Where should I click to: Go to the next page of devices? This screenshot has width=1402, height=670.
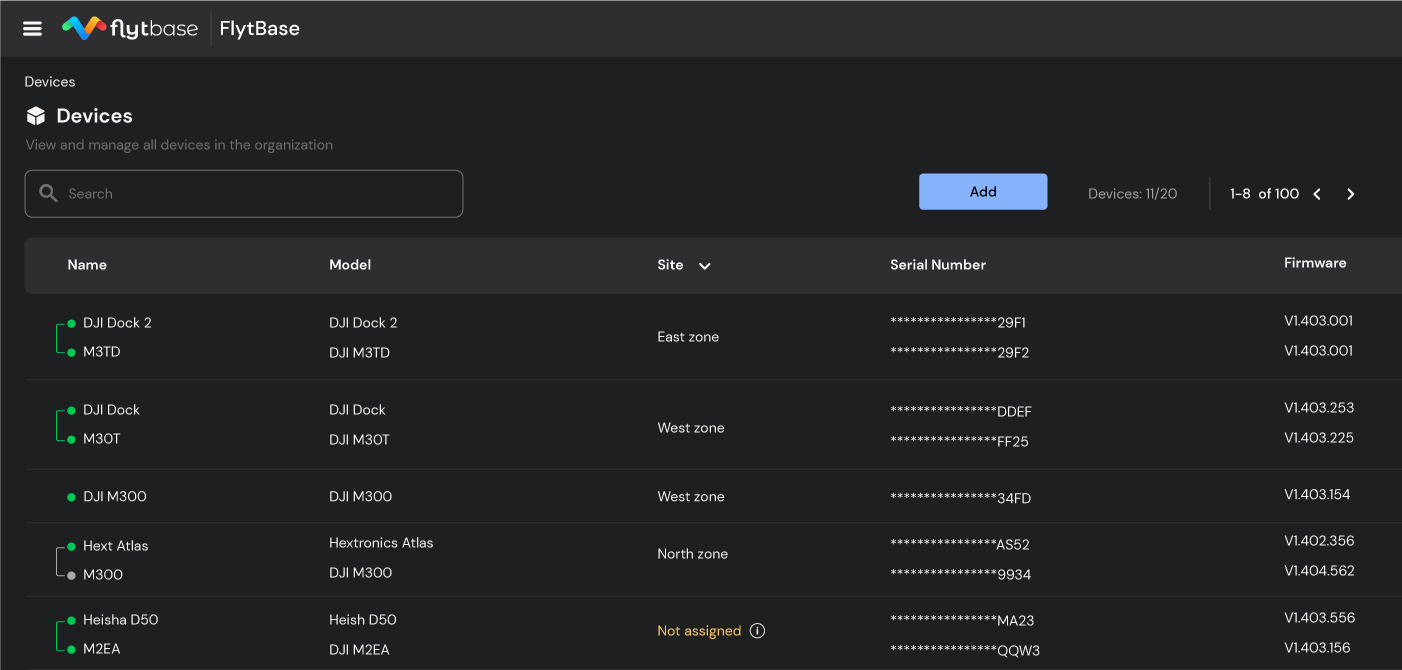pos(1351,194)
